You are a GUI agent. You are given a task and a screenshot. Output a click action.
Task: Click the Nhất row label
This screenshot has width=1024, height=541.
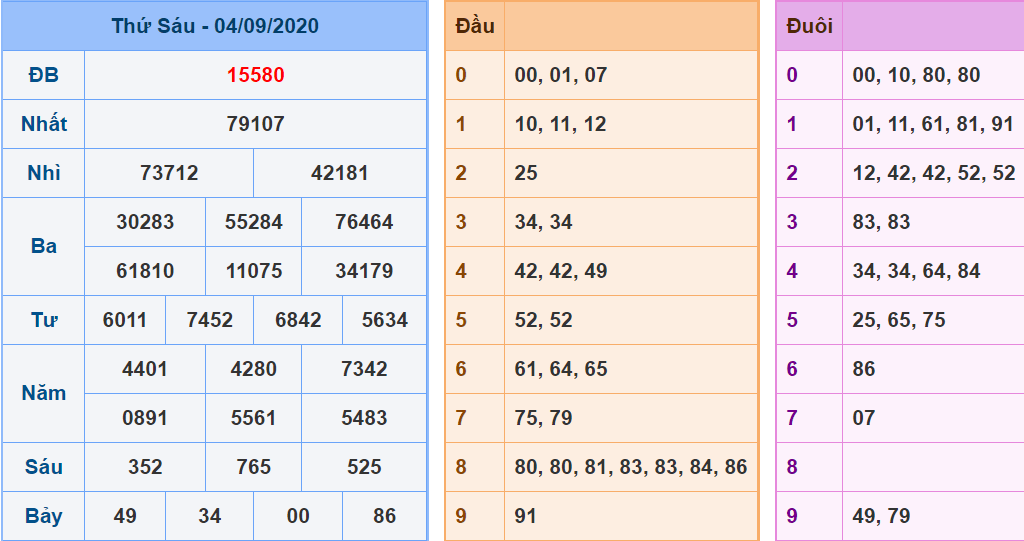tap(43, 124)
